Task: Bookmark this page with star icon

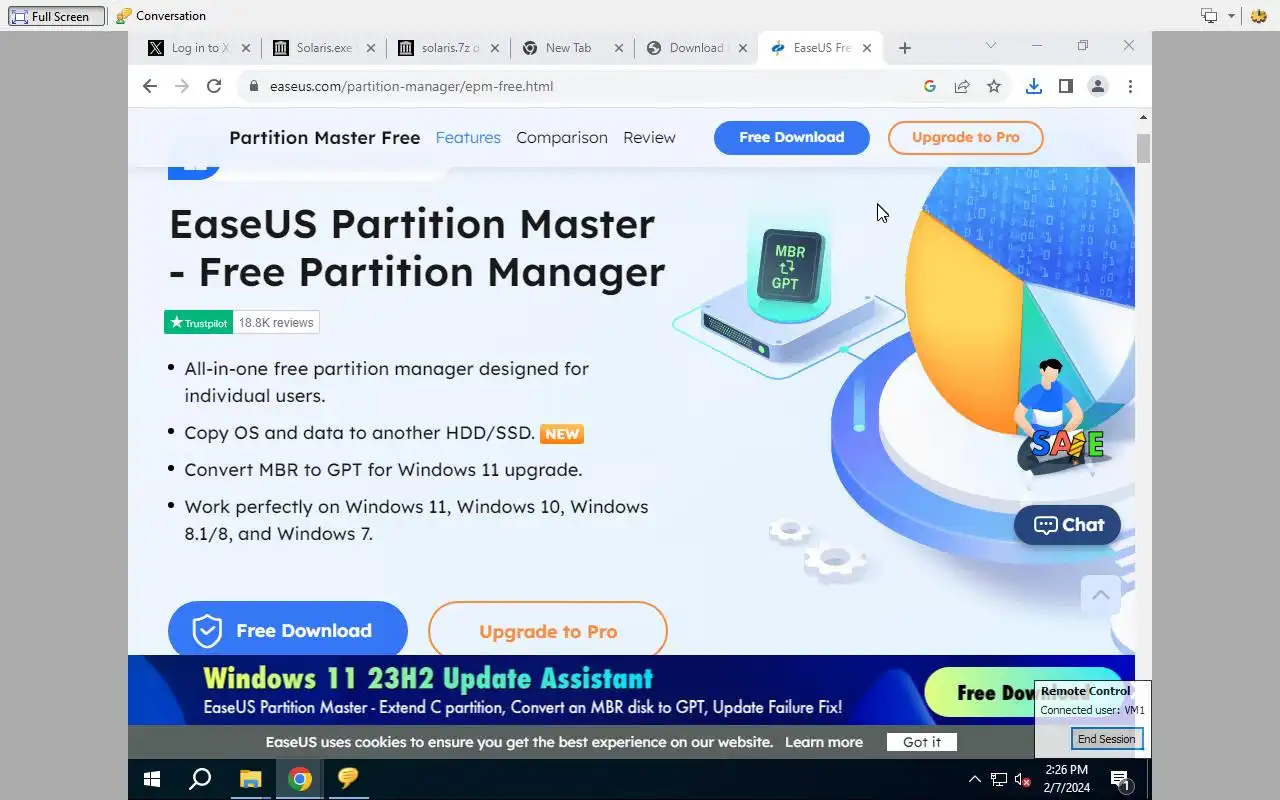Action: (x=993, y=86)
